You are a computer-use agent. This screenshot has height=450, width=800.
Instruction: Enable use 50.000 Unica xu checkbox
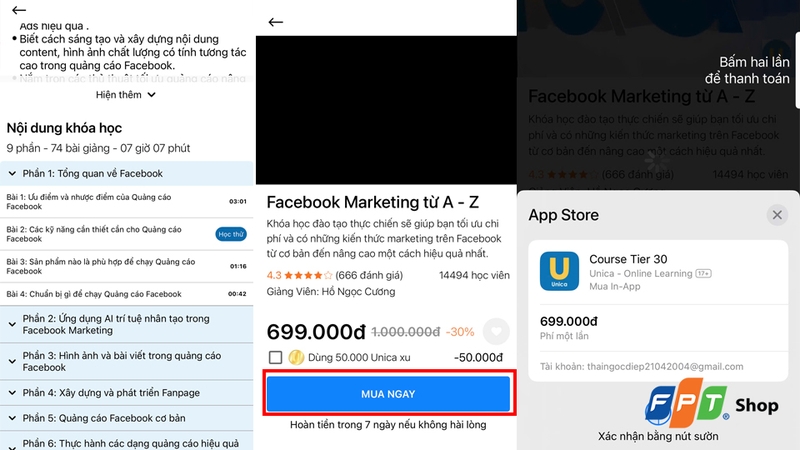(x=276, y=357)
